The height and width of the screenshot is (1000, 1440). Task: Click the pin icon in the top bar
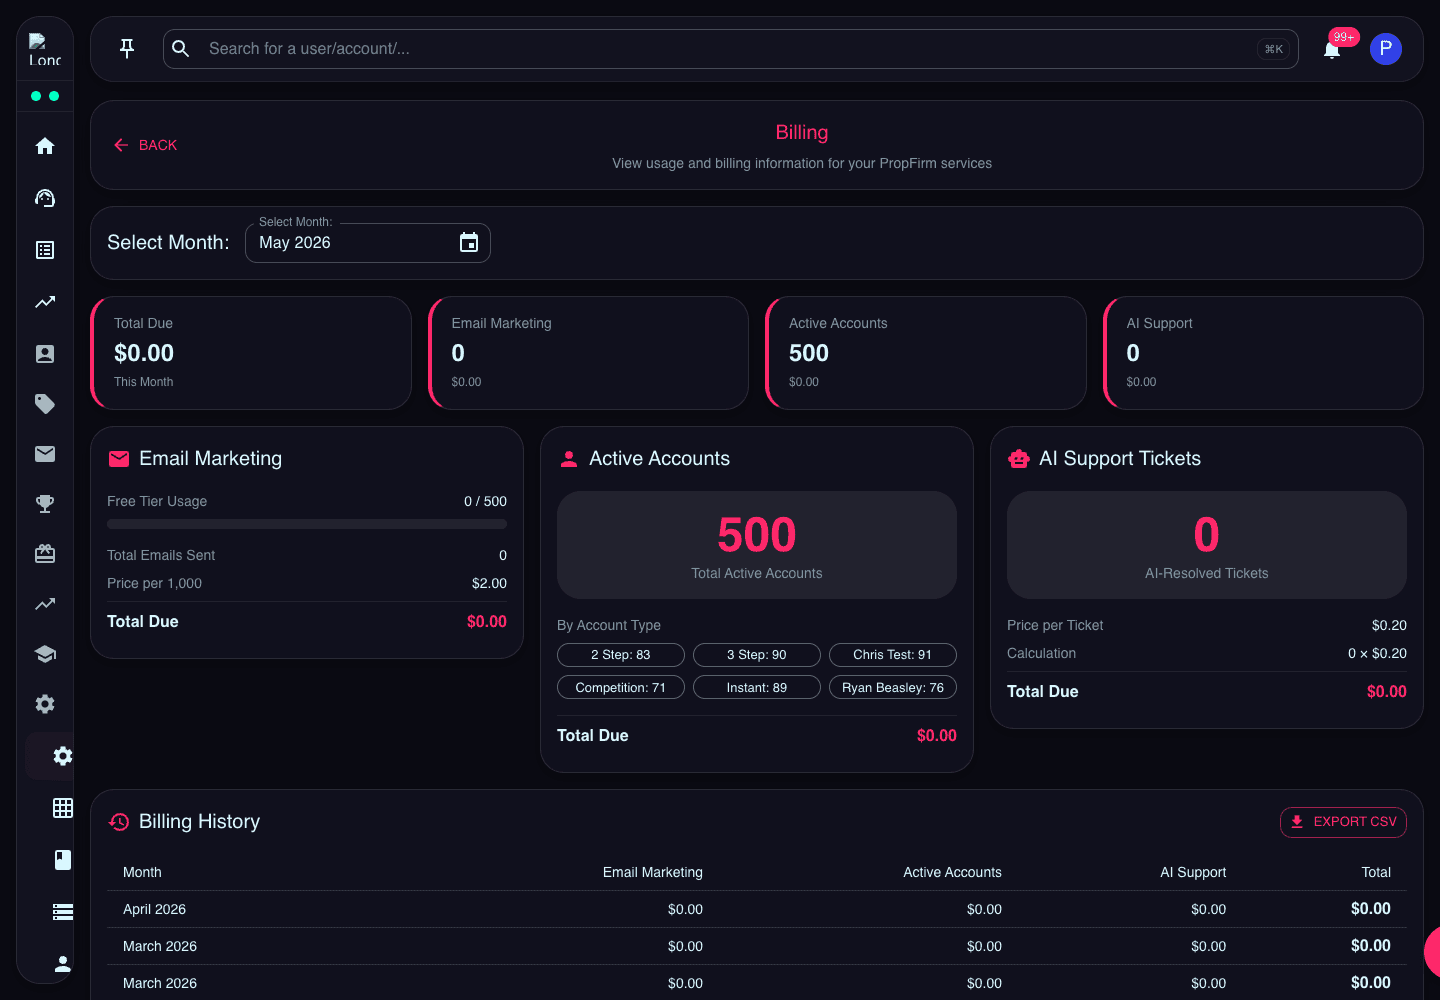coord(127,49)
